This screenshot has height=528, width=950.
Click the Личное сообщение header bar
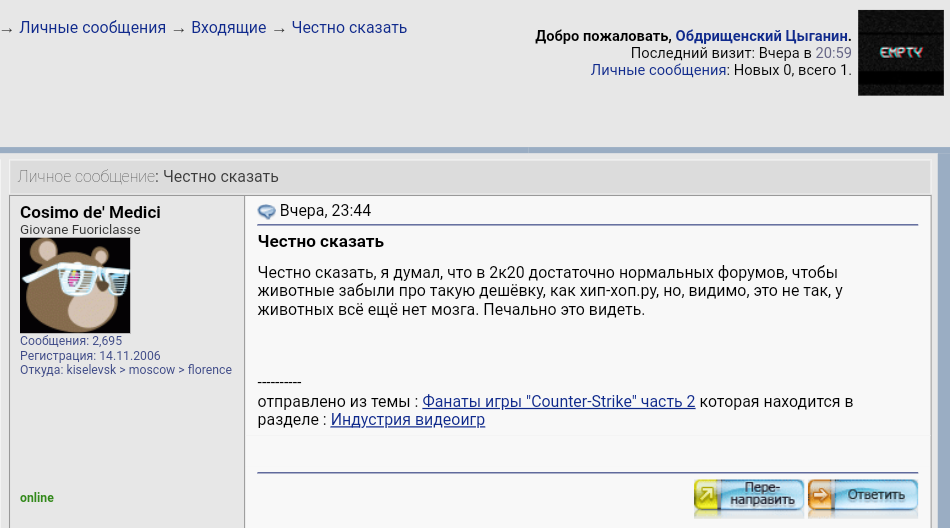click(148, 177)
